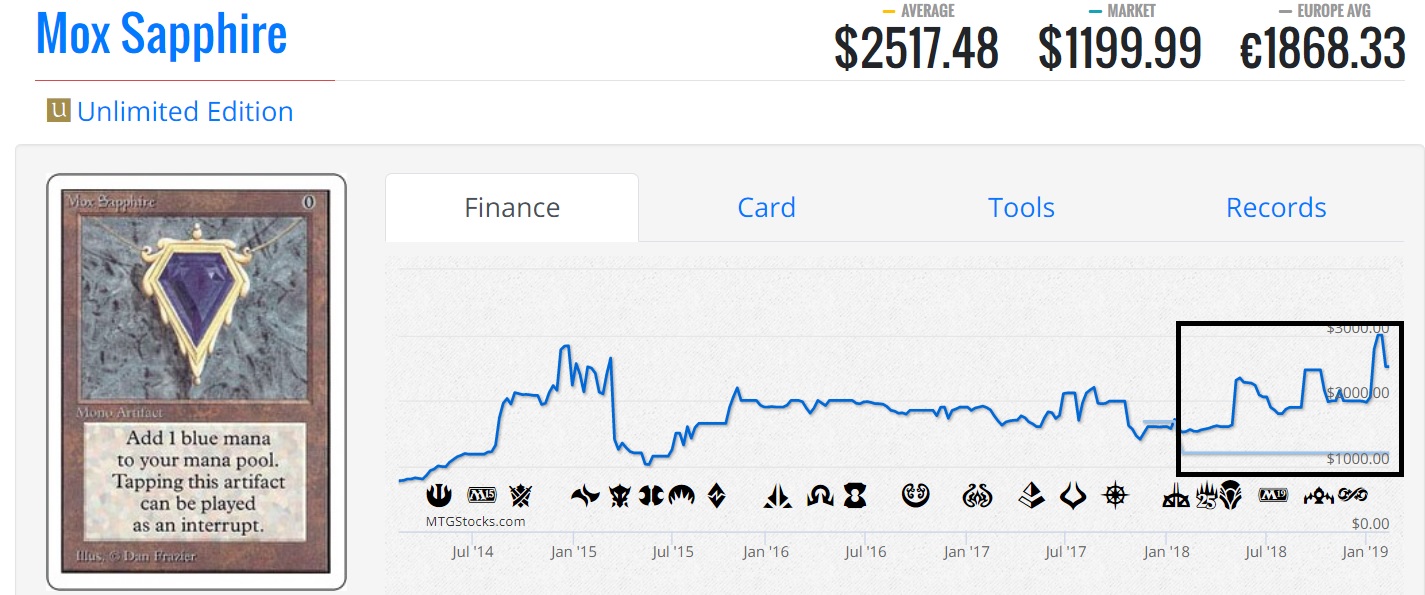Open the Unlimited Edition set link
The height and width of the screenshot is (595, 1425).
tap(185, 111)
